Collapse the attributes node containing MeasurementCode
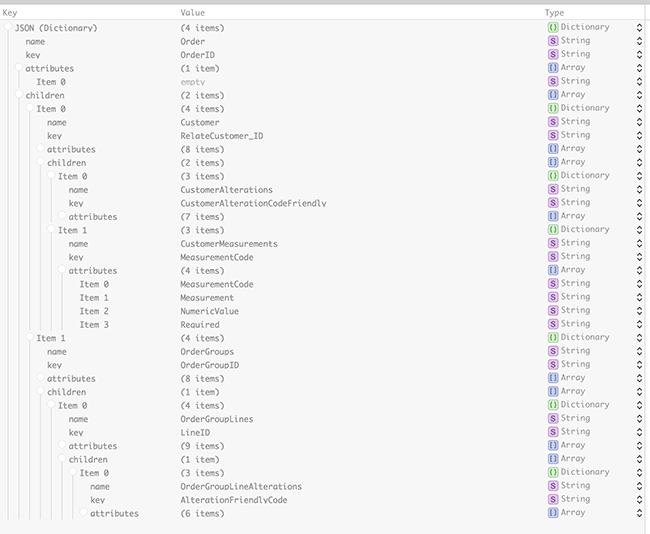 point(62,270)
